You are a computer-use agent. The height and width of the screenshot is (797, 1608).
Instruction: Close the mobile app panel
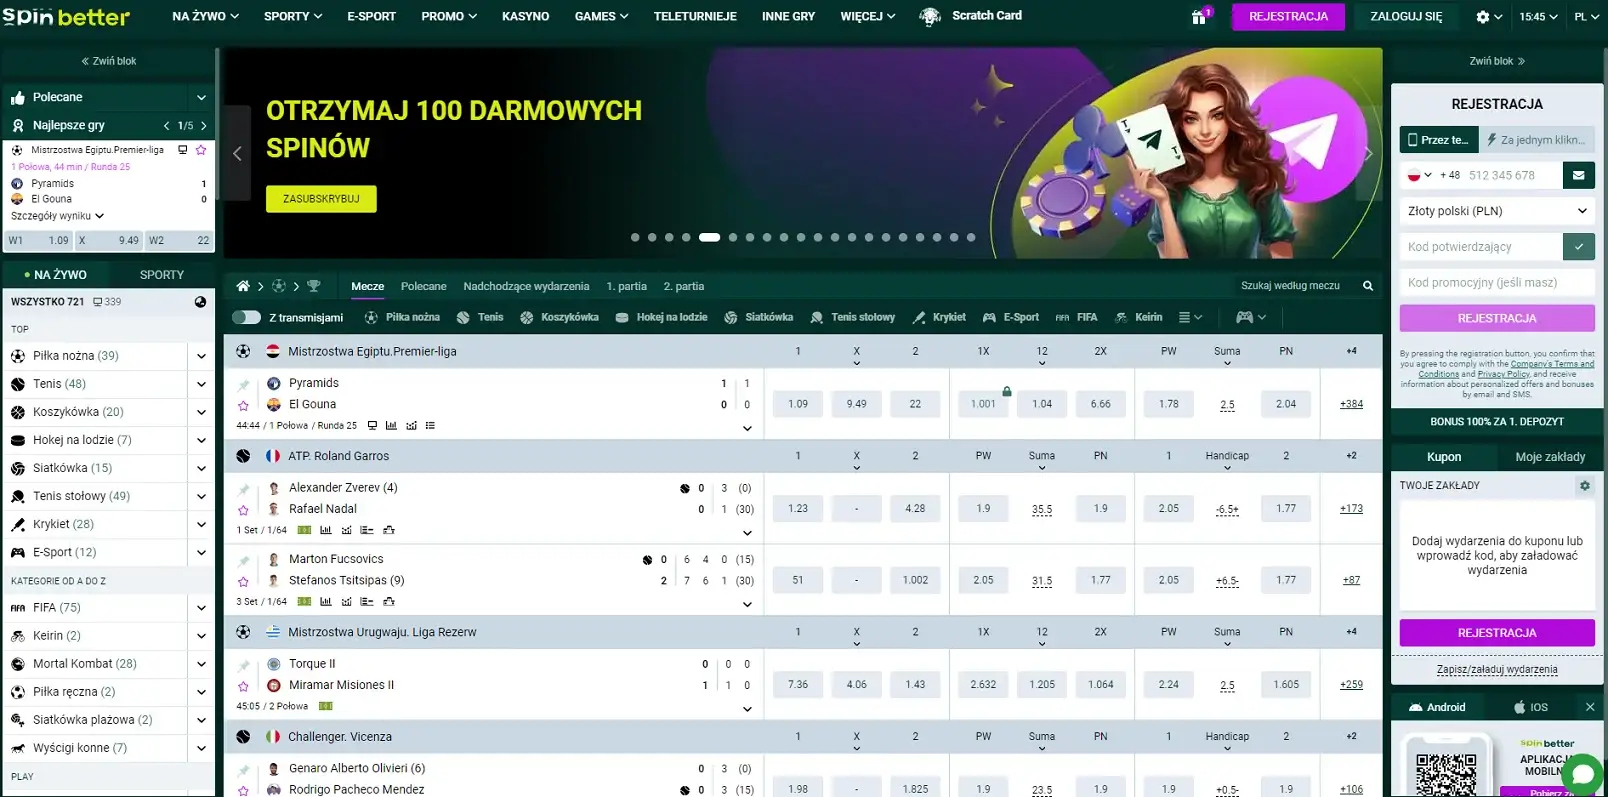click(1590, 707)
